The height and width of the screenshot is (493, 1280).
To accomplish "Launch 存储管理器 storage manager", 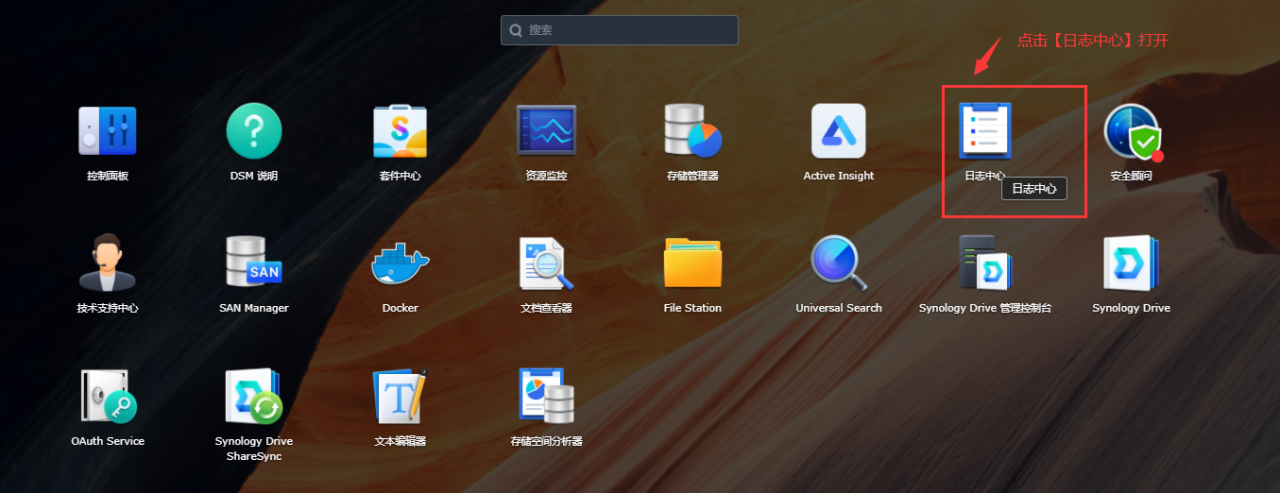I will 692,131.
